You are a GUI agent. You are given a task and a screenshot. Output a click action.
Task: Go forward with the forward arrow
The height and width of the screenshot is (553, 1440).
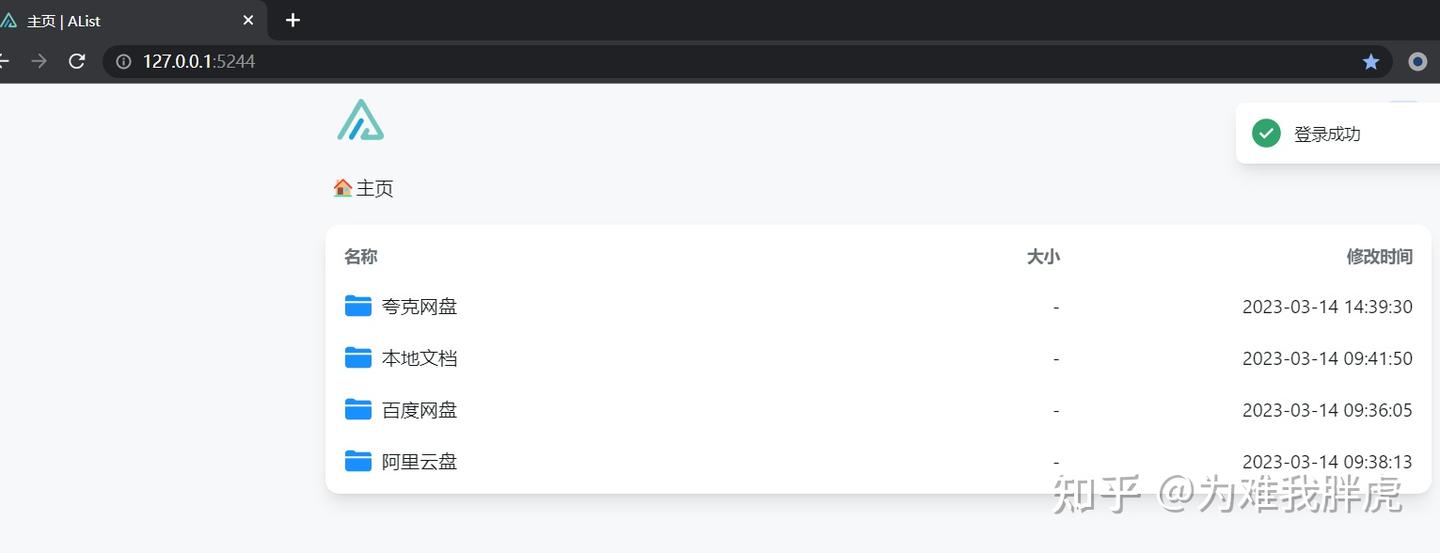pyautogui.click(x=39, y=62)
